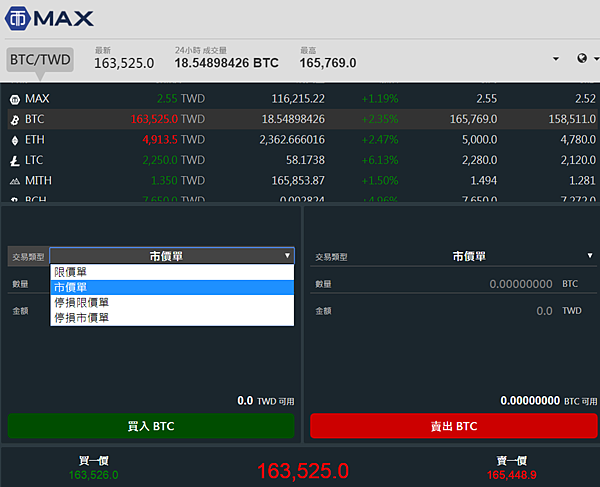Image resolution: width=600 pixels, height=487 pixels.
Task: Select the ETH market row name
Action: [x=35, y=140]
